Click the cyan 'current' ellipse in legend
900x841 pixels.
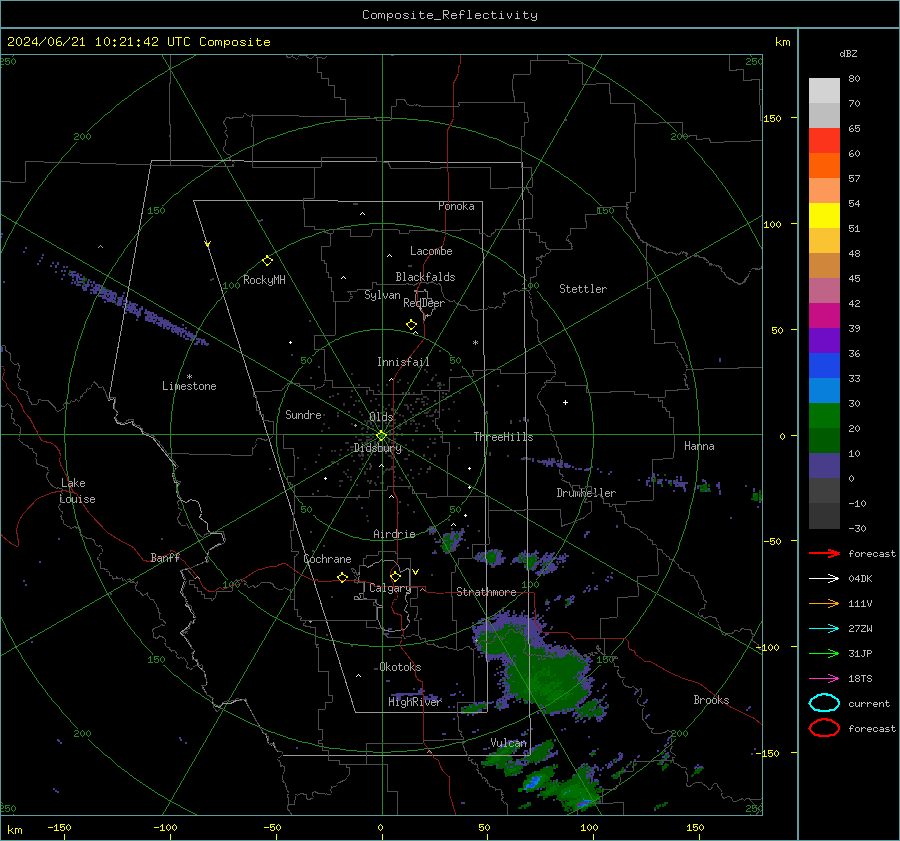[x=824, y=703]
